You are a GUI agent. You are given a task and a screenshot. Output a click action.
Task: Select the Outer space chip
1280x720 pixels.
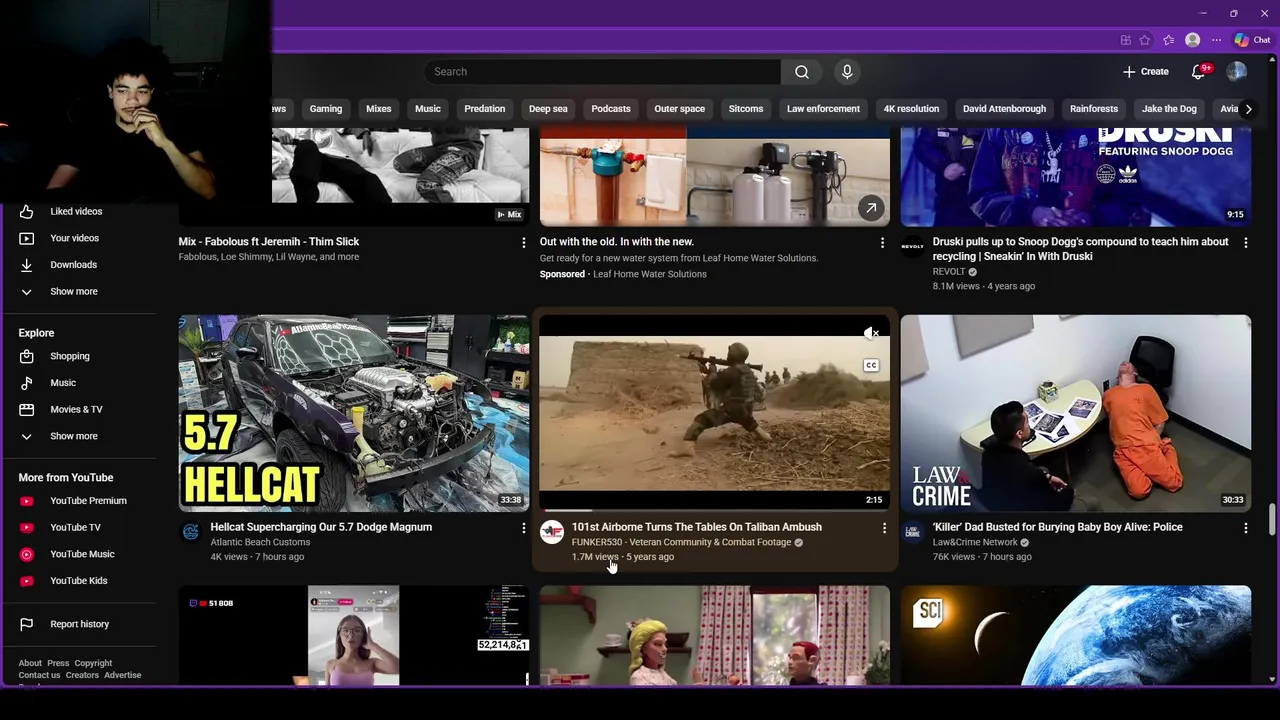[680, 109]
